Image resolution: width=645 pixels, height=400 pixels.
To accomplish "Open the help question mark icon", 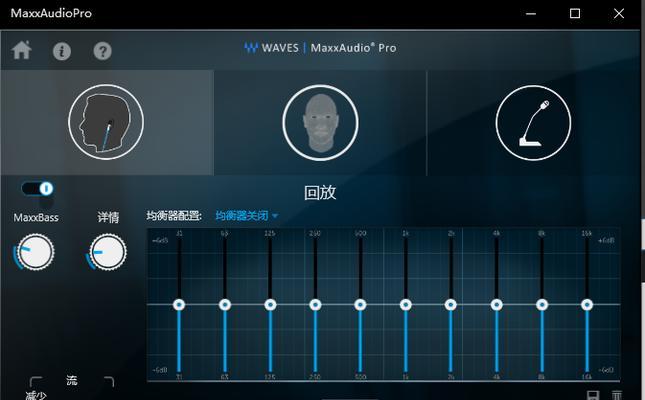I will [x=102, y=51].
